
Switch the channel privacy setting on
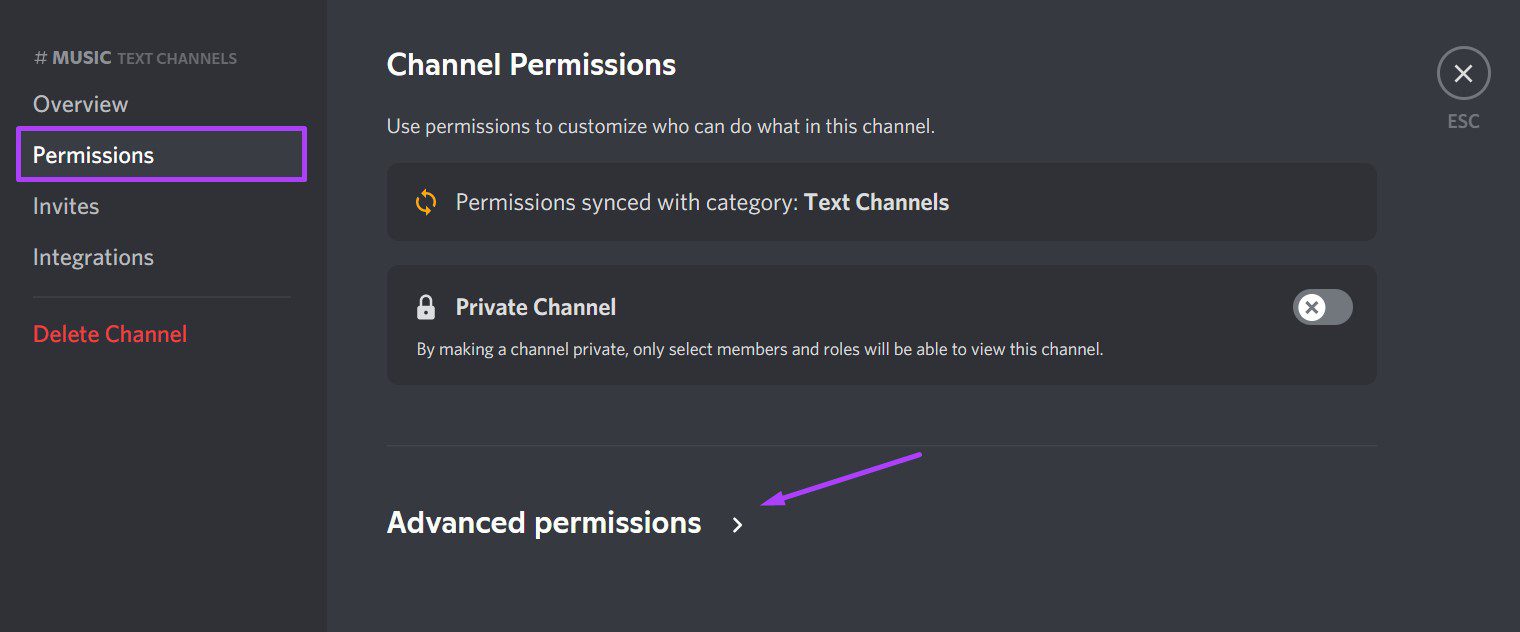click(1322, 307)
